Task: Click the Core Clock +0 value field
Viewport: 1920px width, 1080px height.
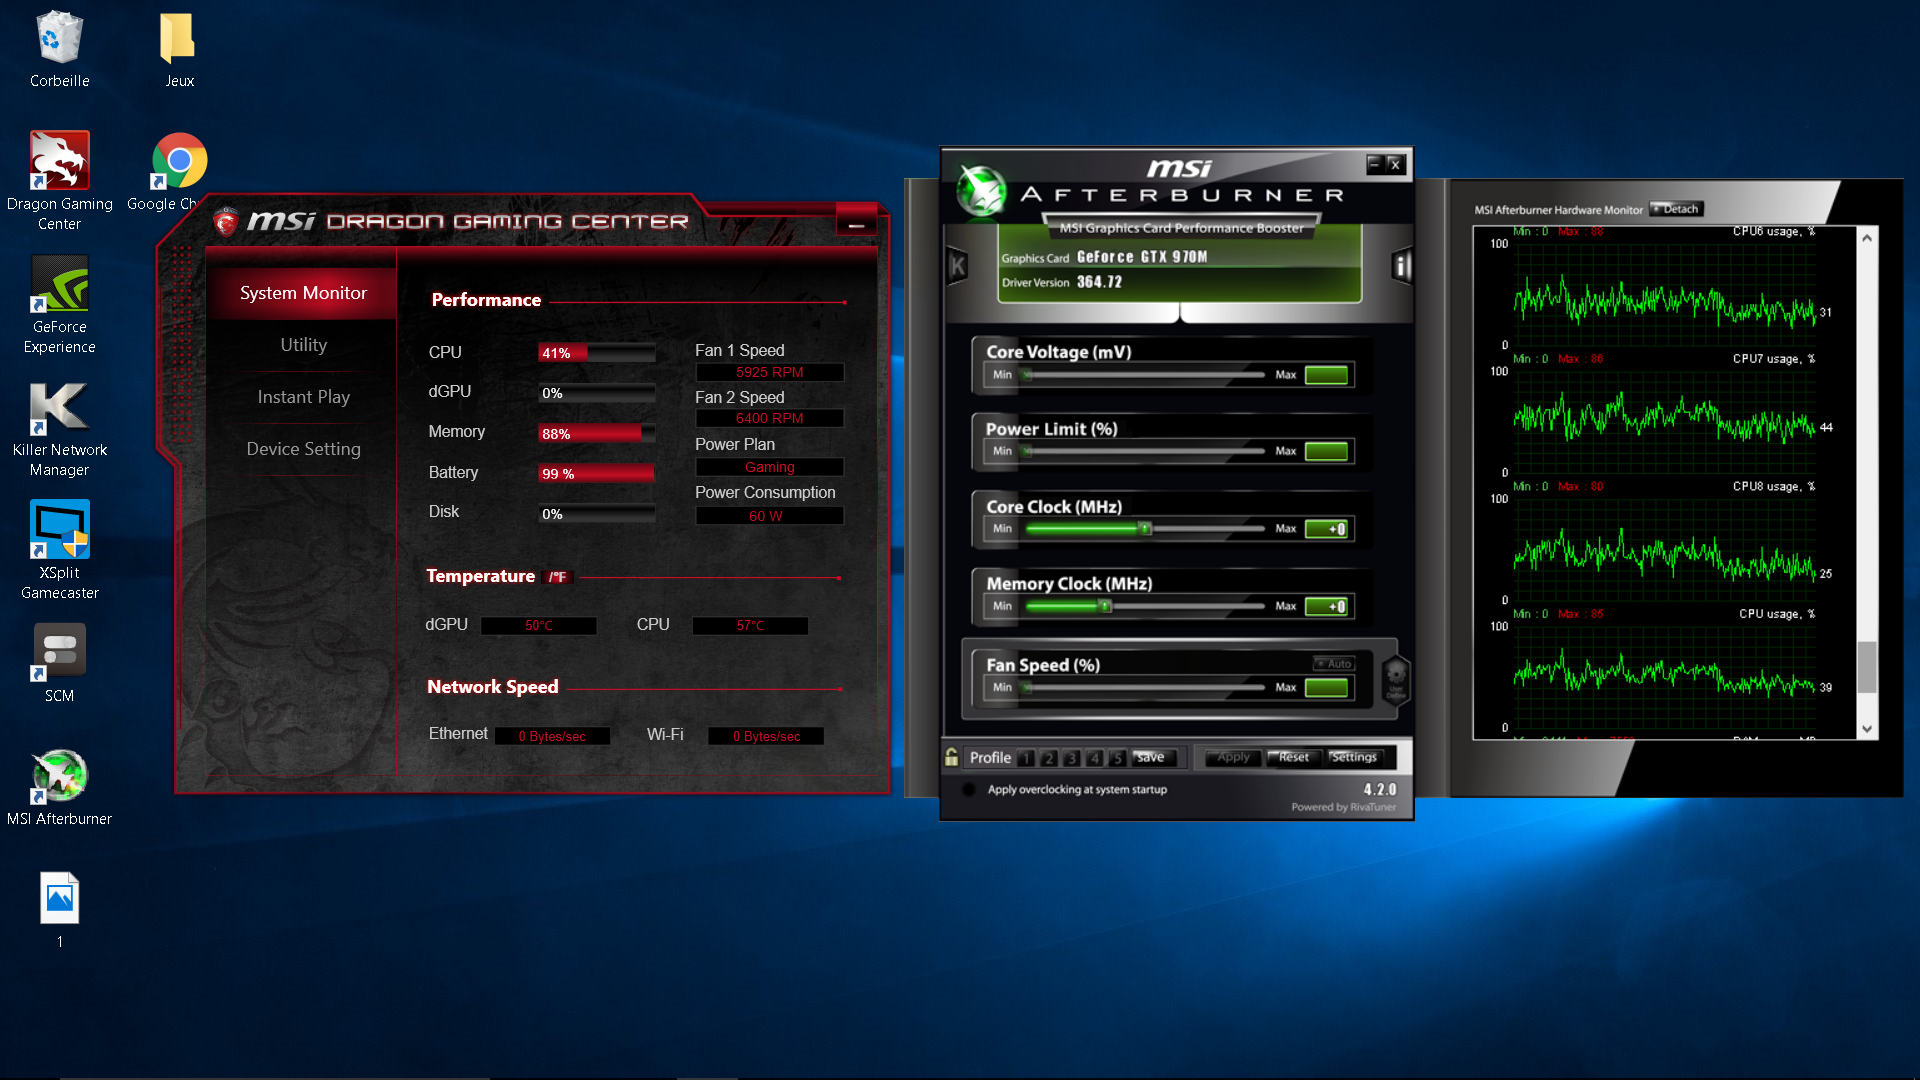Action: 1328,529
